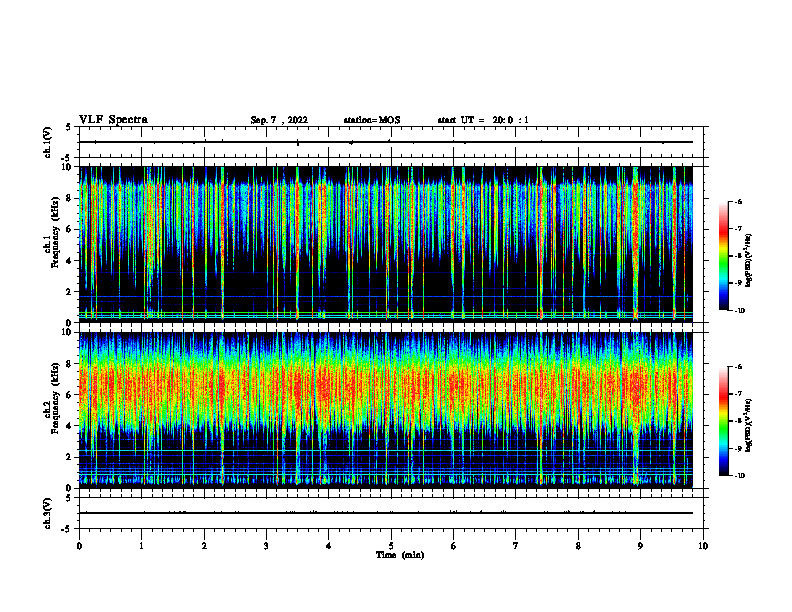Click inside the ch.2 spectrogram panel

pyautogui.click(x=386, y=410)
